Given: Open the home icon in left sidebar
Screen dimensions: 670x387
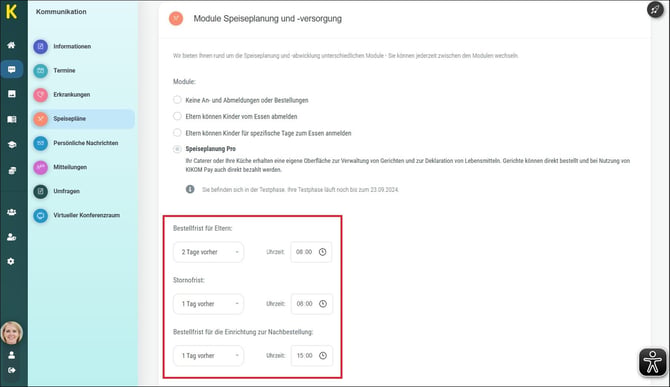Looking at the screenshot, I should coord(12,45).
